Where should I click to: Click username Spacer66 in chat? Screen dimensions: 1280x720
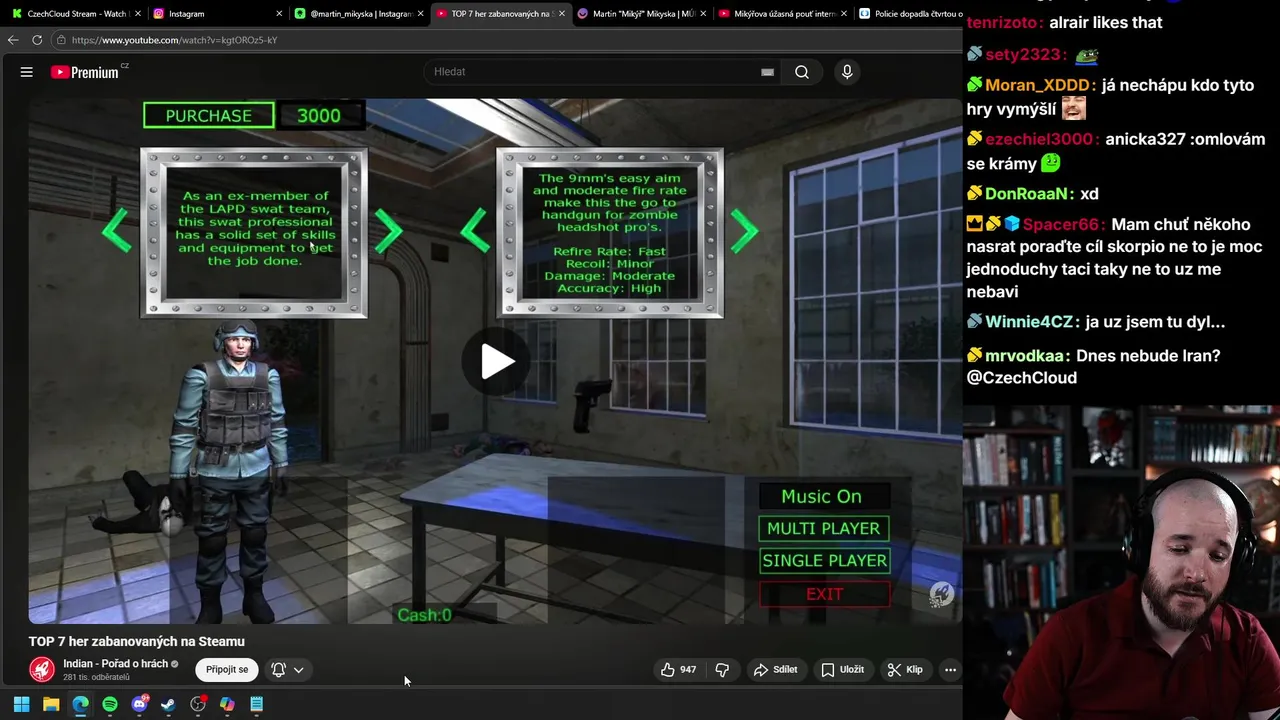1062,225
